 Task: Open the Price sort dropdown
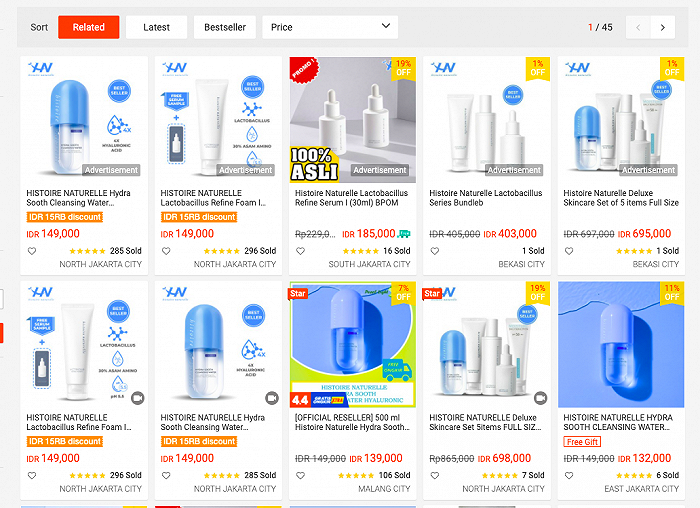(330, 27)
